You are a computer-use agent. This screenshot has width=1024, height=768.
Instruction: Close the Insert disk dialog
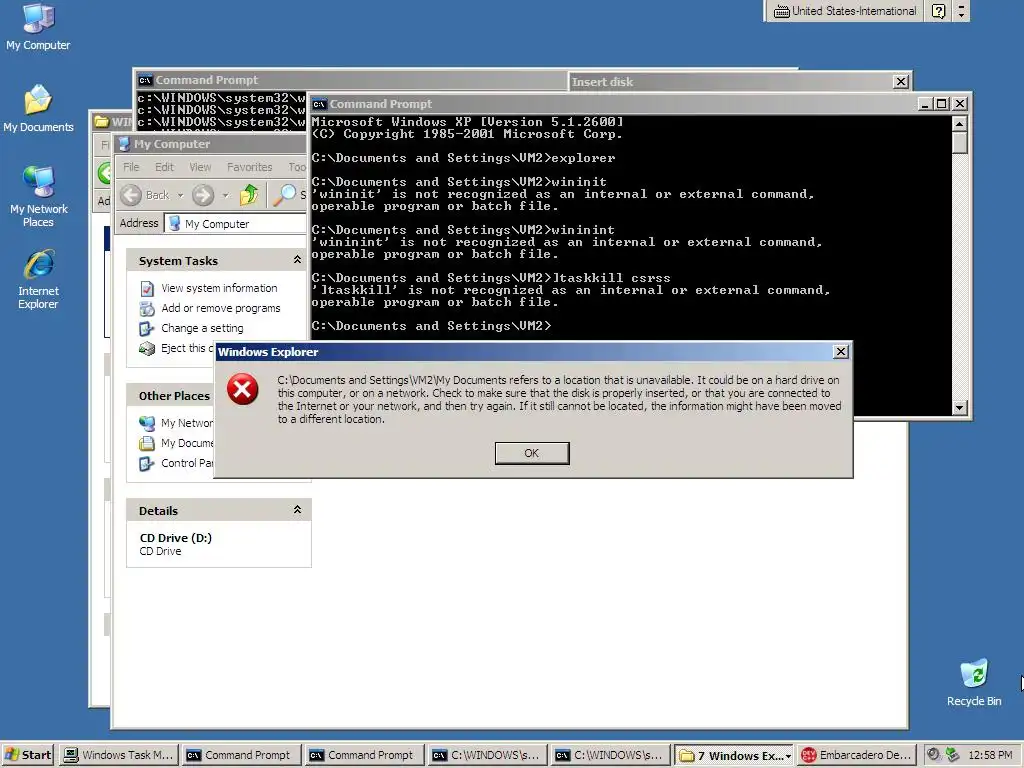901,82
